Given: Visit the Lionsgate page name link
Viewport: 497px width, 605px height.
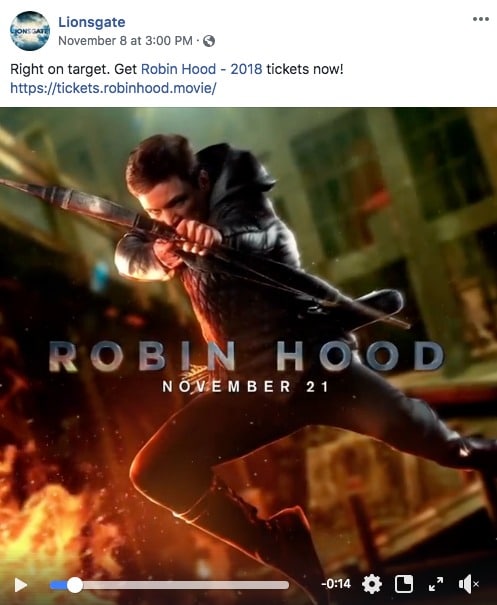Looking at the screenshot, I should click(x=92, y=22).
